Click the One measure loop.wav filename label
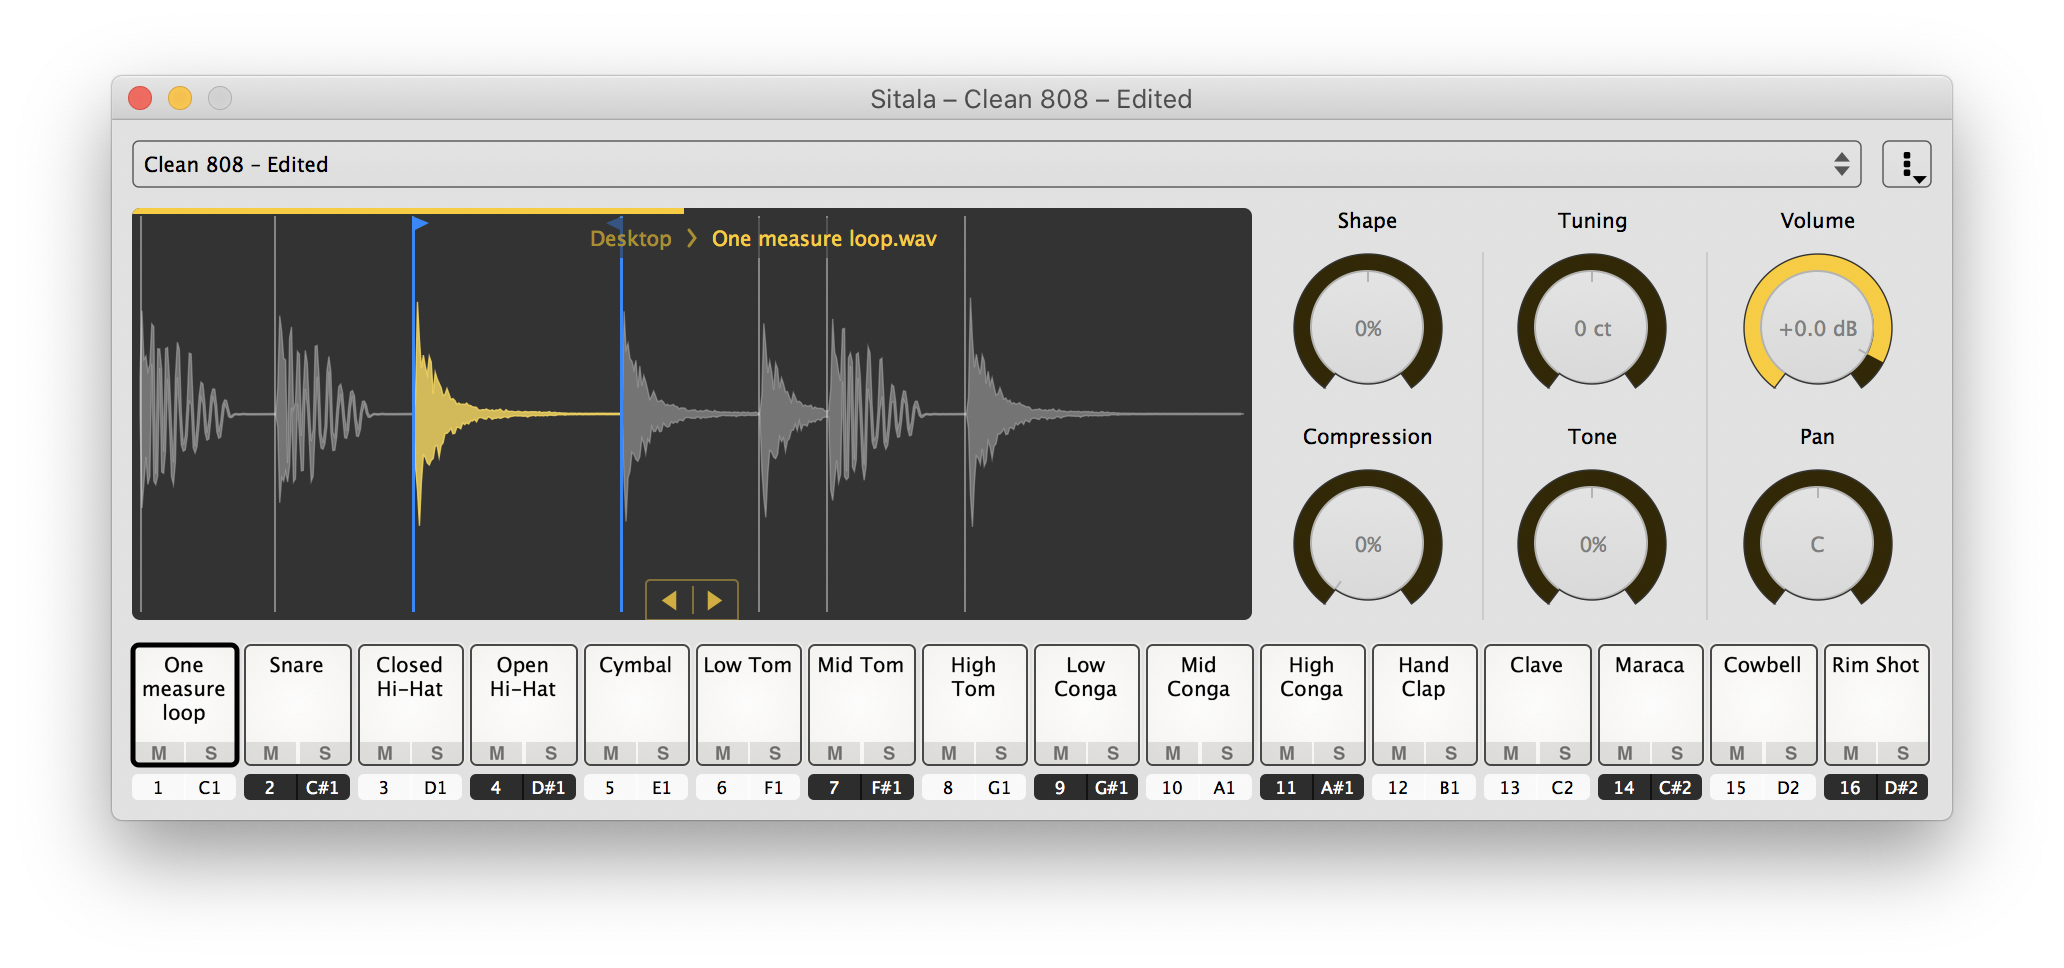Screen dimensions: 2064x968 click(x=823, y=238)
